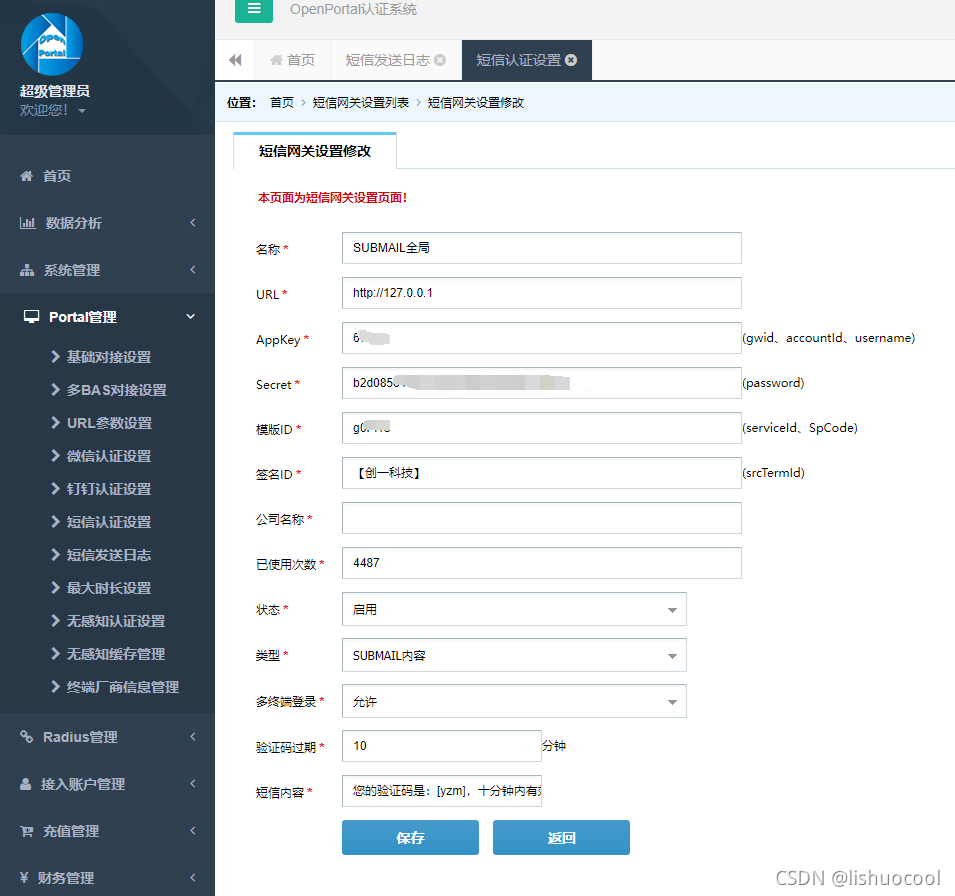
Task: Open 基础对接设置 in the sidebar
Action: tap(108, 357)
